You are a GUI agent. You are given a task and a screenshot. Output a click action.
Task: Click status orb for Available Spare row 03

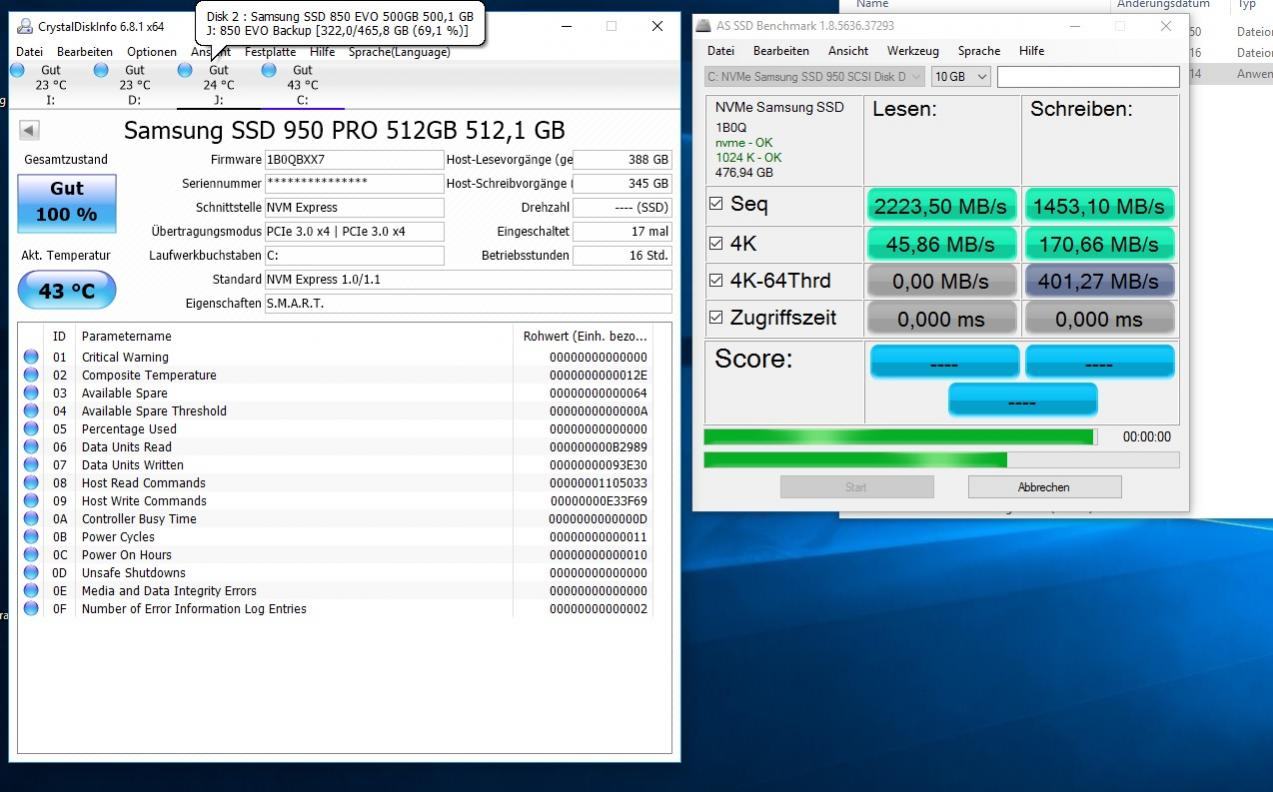(31, 393)
